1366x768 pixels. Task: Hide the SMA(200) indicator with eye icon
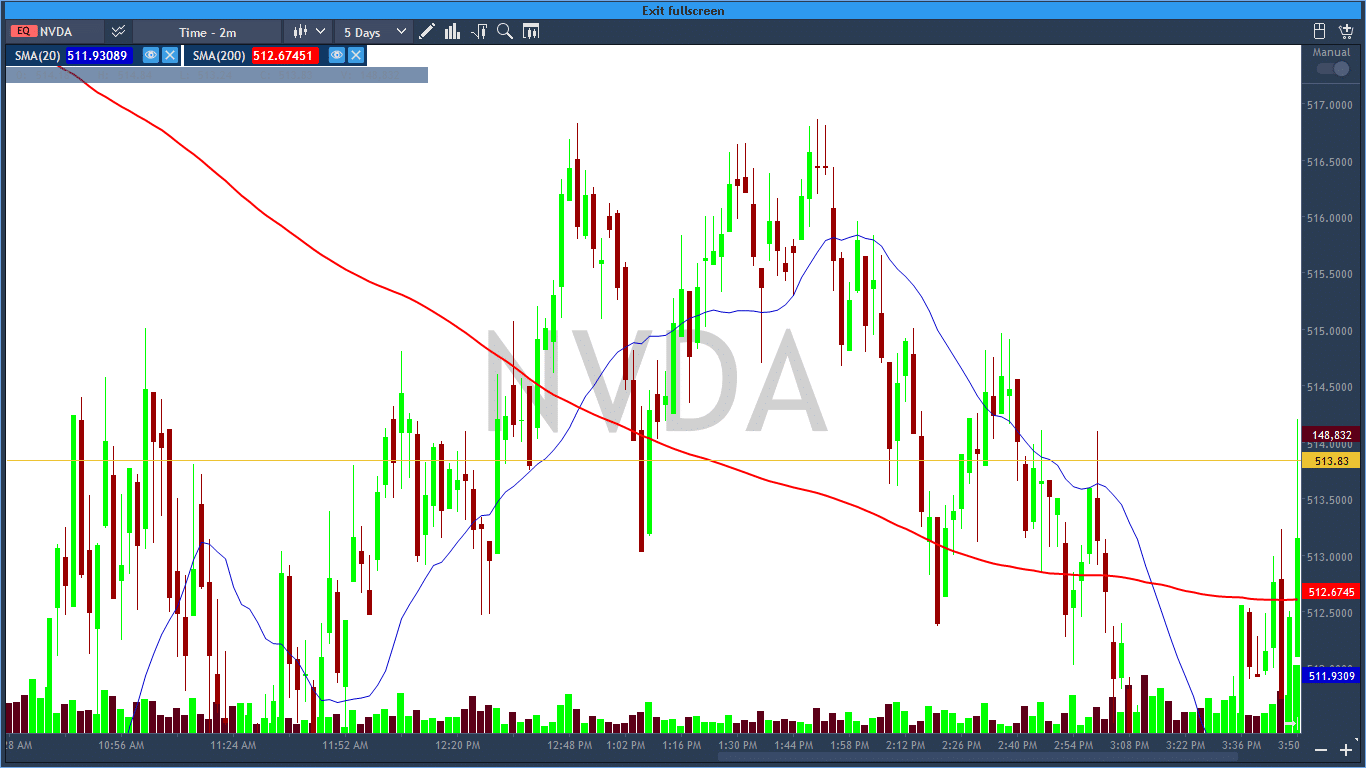click(337, 56)
